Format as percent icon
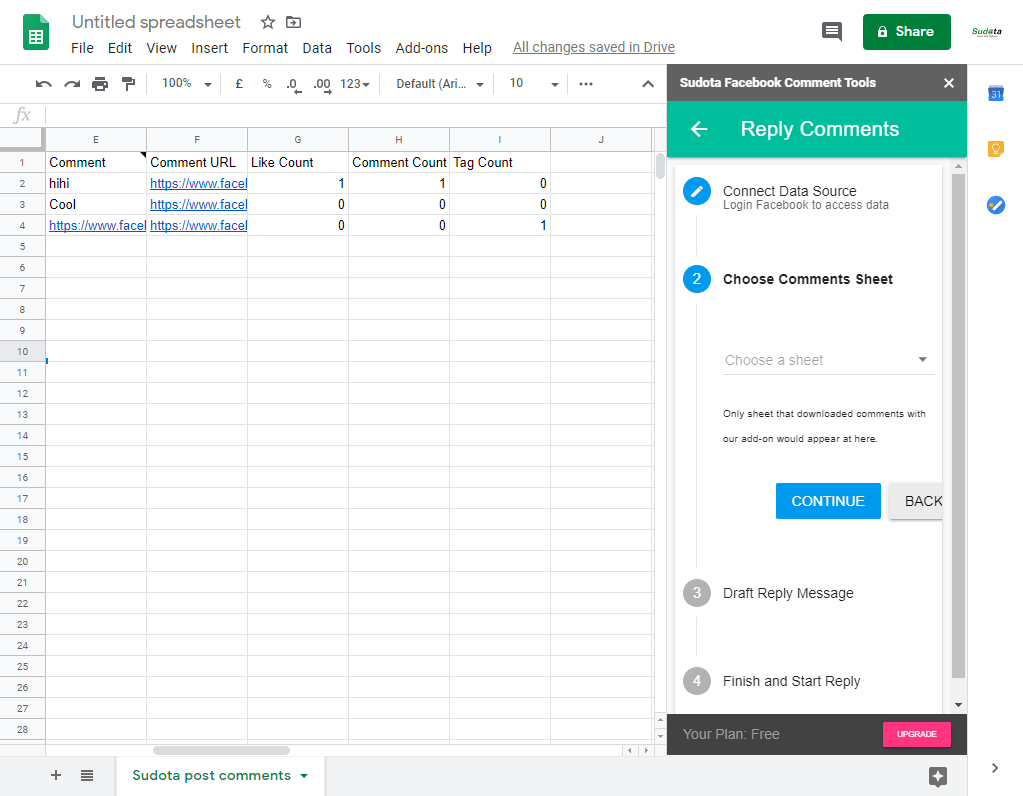This screenshot has width=1023, height=796. tap(267, 84)
